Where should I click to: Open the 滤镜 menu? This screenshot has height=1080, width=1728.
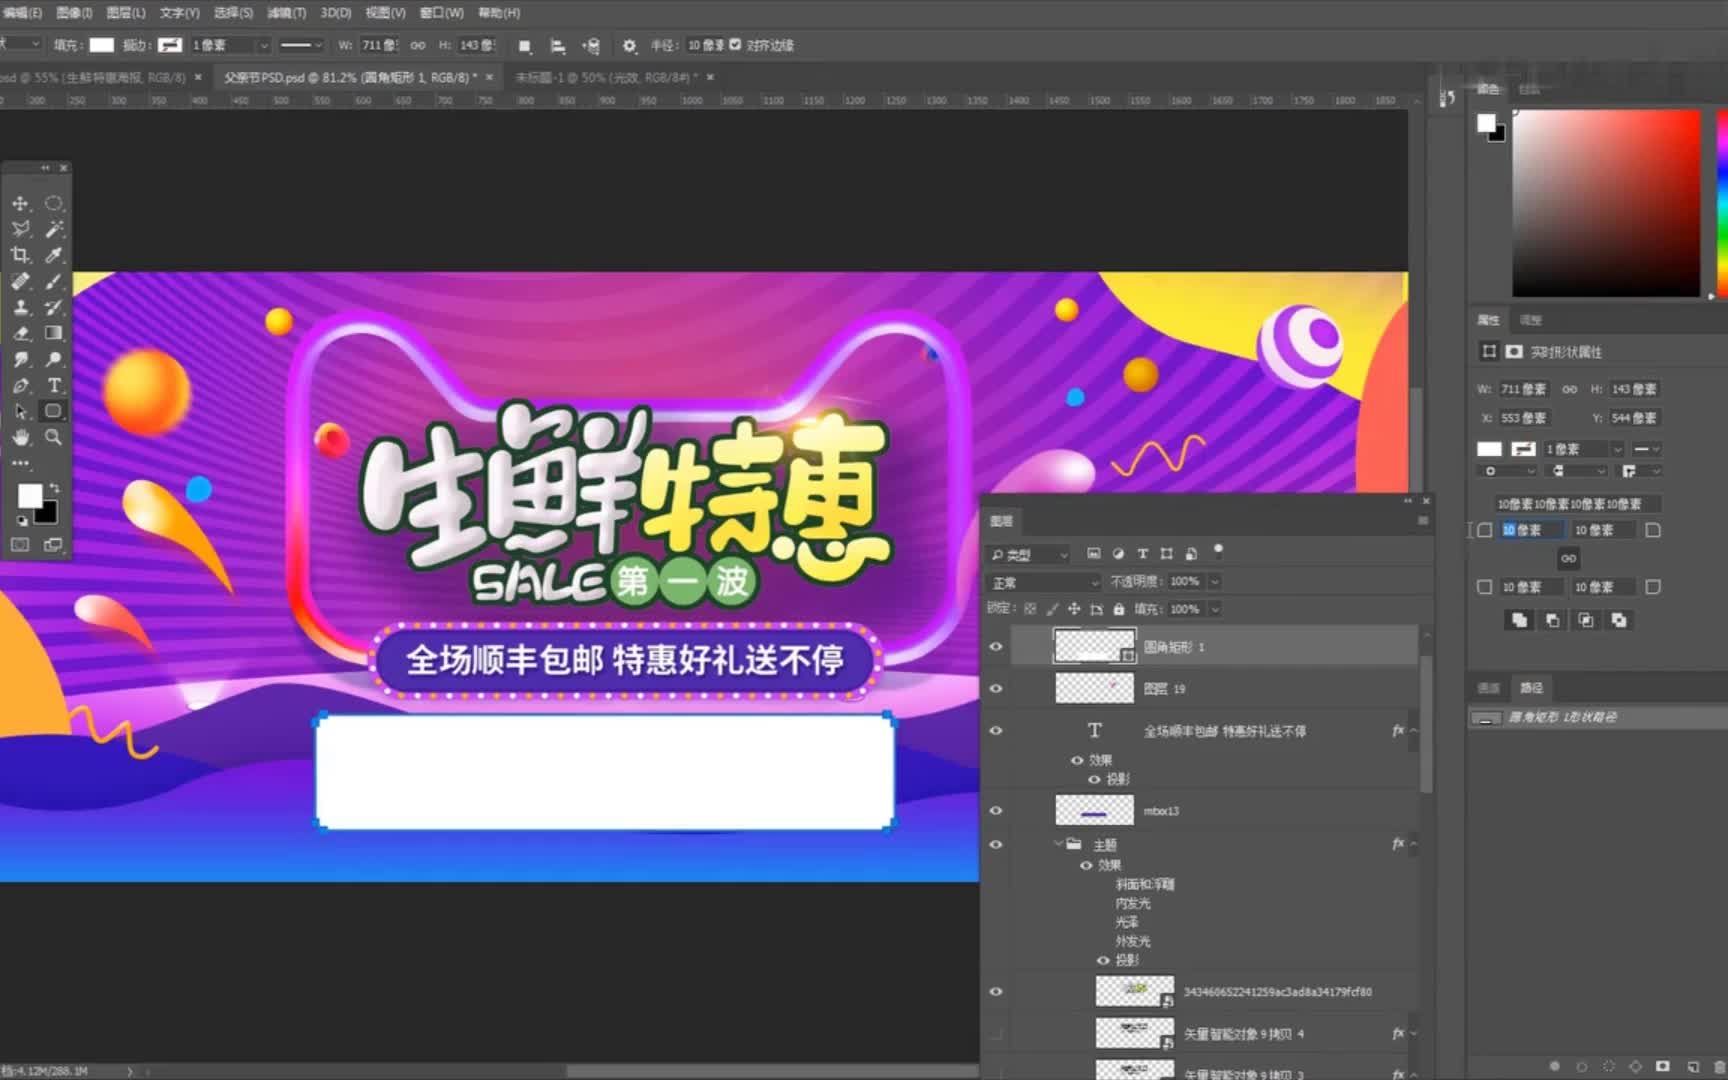(x=285, y=13)
